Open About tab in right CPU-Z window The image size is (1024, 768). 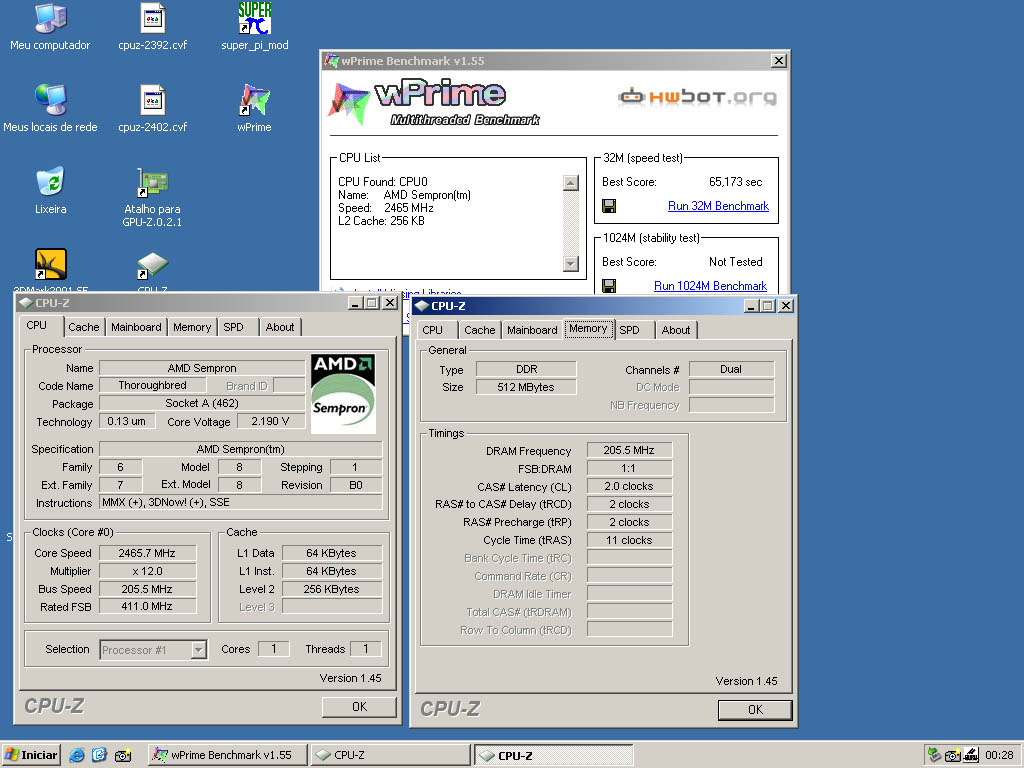[x=676, y=330]
